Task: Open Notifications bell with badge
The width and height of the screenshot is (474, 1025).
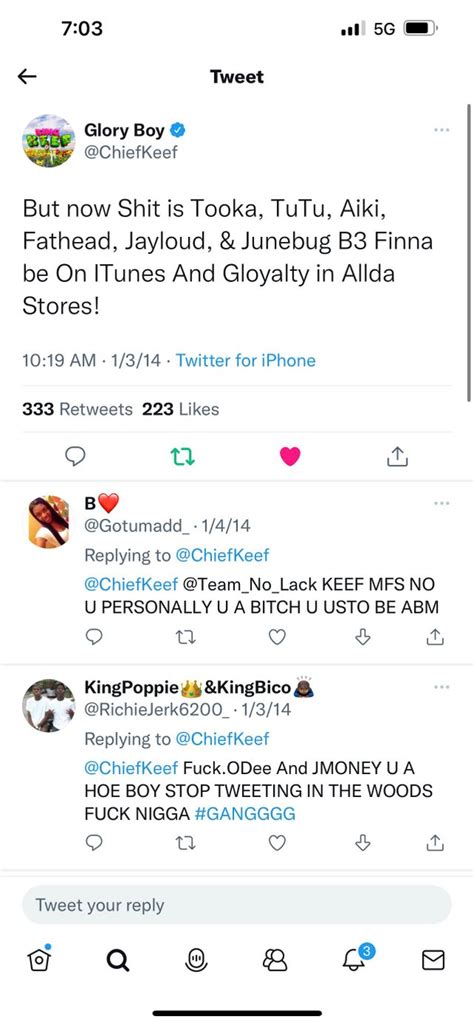Action: click(356, 958)
